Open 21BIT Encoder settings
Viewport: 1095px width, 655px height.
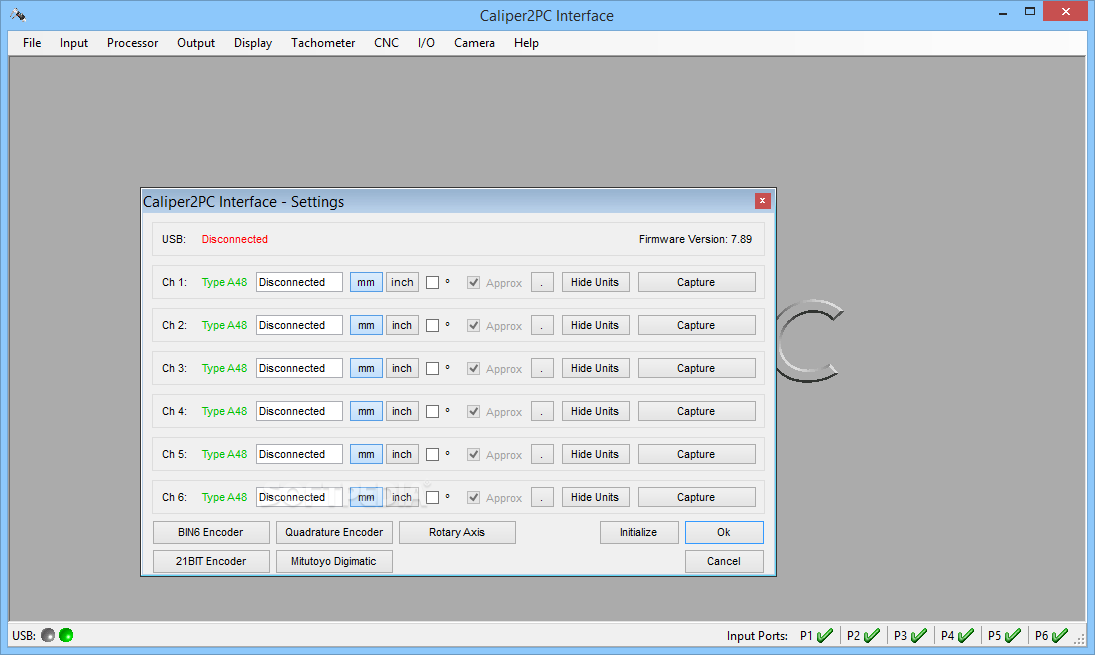211,561
